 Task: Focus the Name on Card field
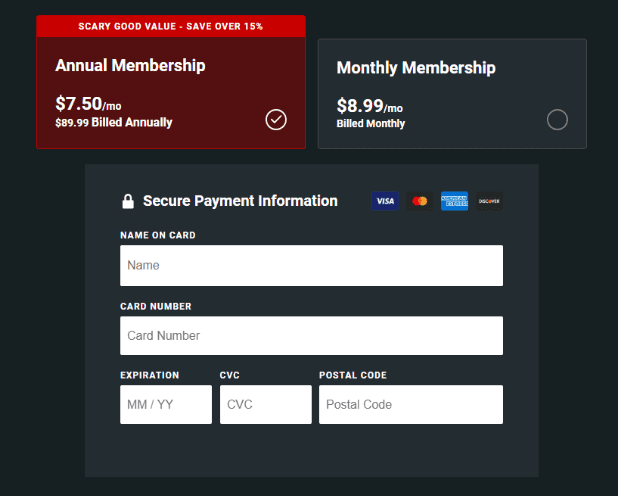tap(311, 265)
